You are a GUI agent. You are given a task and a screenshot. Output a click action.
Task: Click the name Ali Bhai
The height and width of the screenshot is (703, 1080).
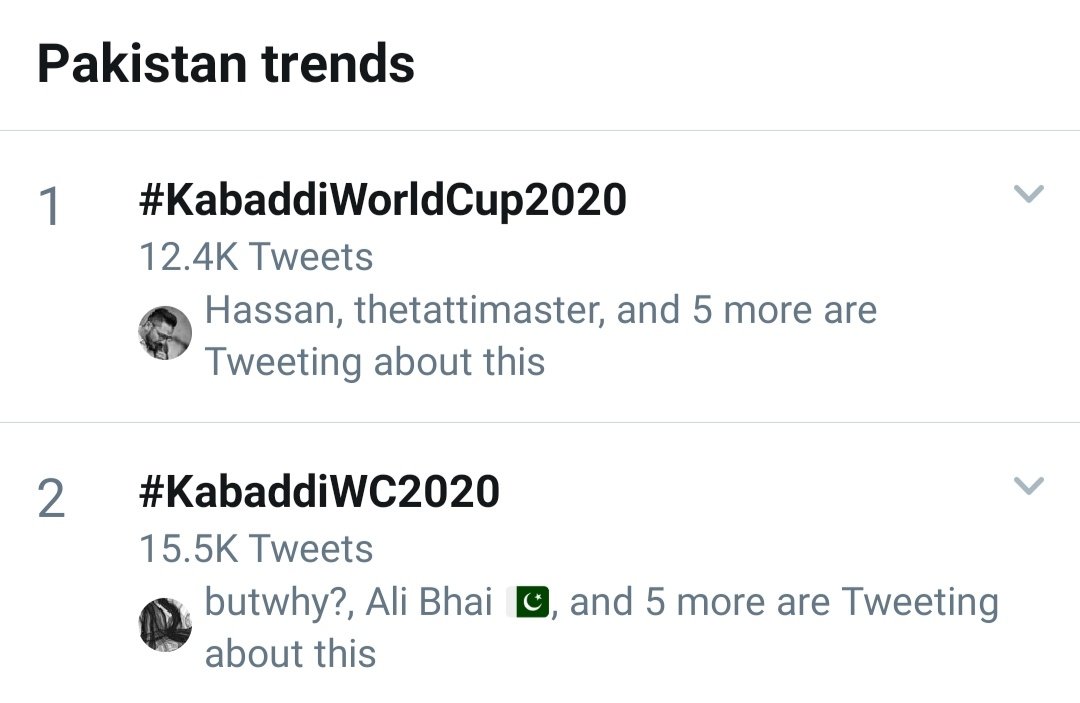pos(429,602)
